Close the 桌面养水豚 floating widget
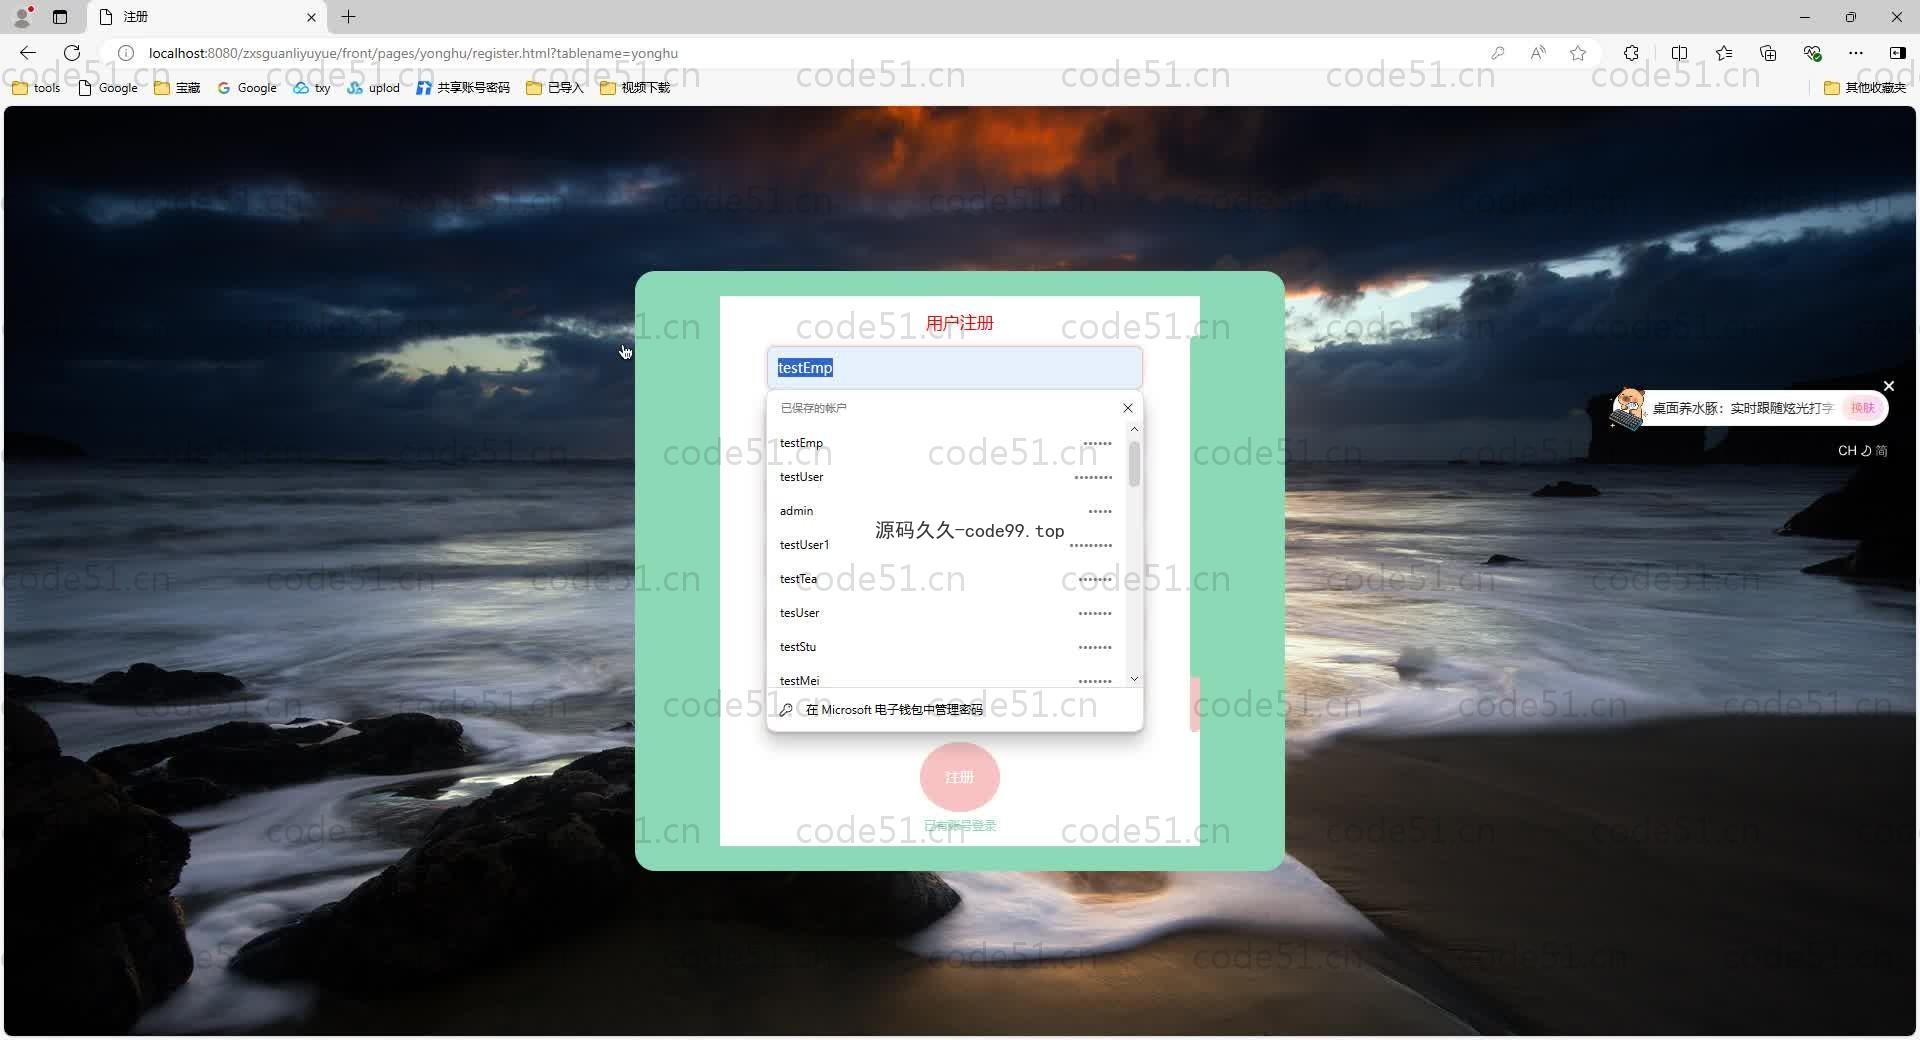 [1889, 386]
